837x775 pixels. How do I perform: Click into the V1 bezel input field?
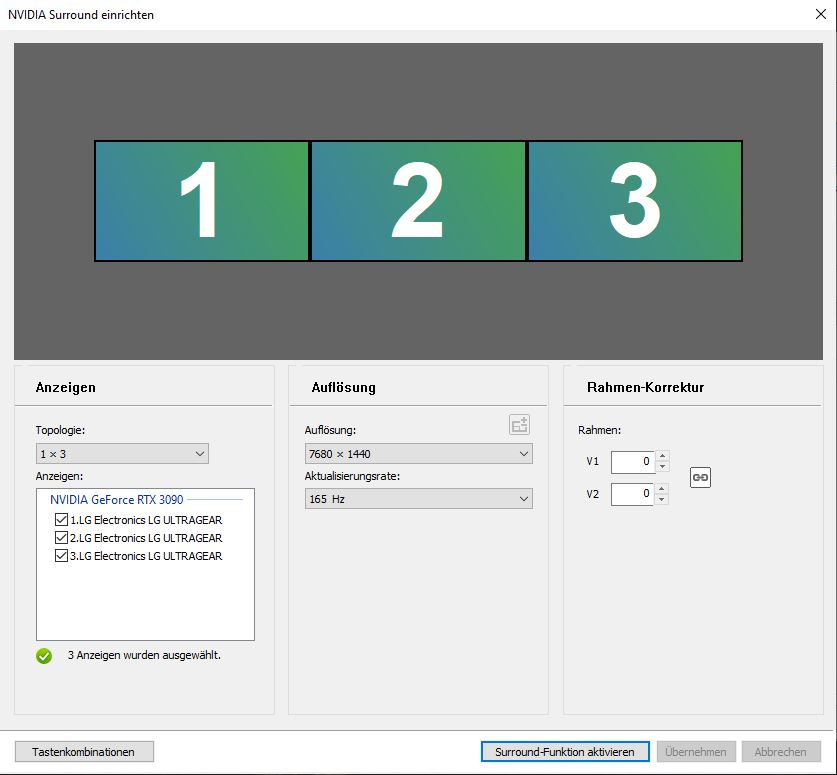coord(633,462)
